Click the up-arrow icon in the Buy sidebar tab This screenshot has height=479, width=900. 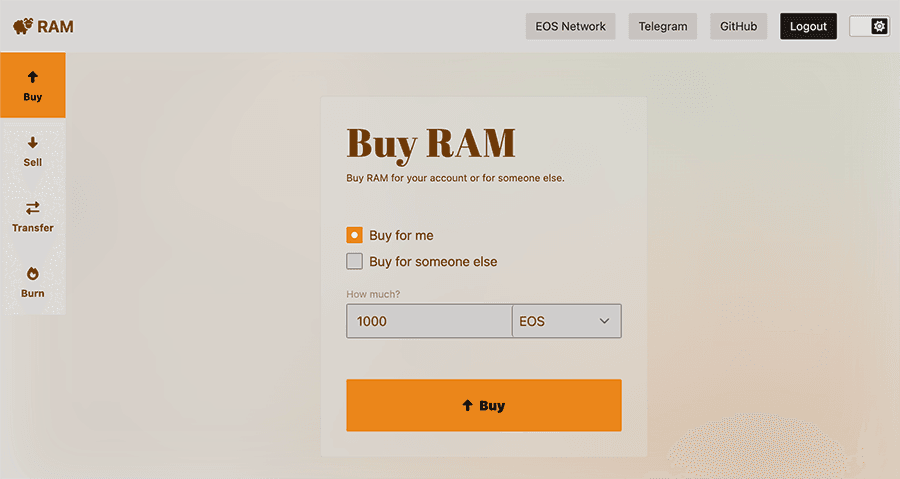[x=32, y=77]
